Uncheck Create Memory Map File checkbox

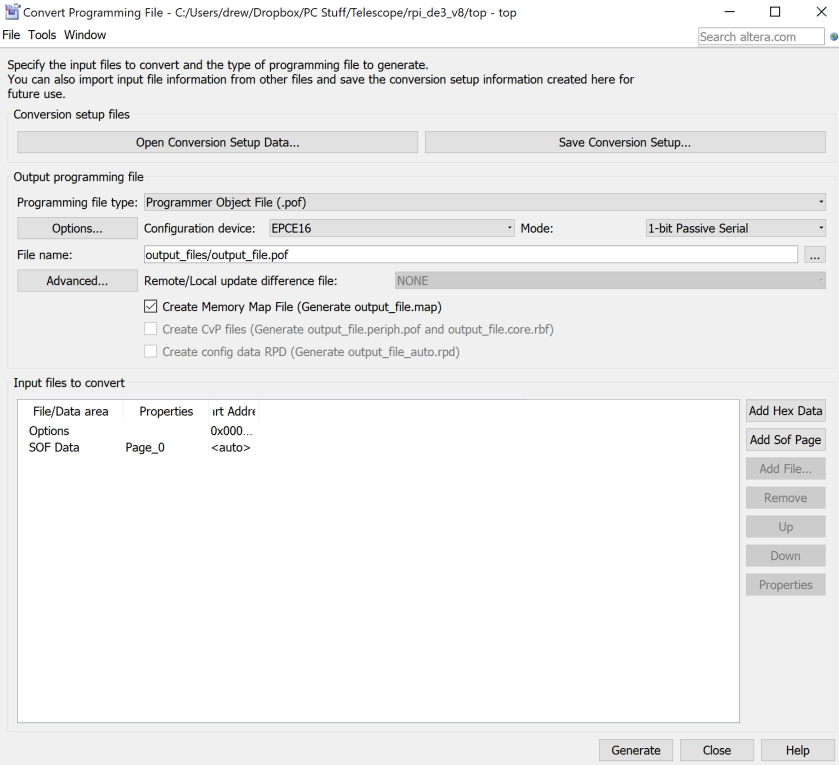pos(150,307)
